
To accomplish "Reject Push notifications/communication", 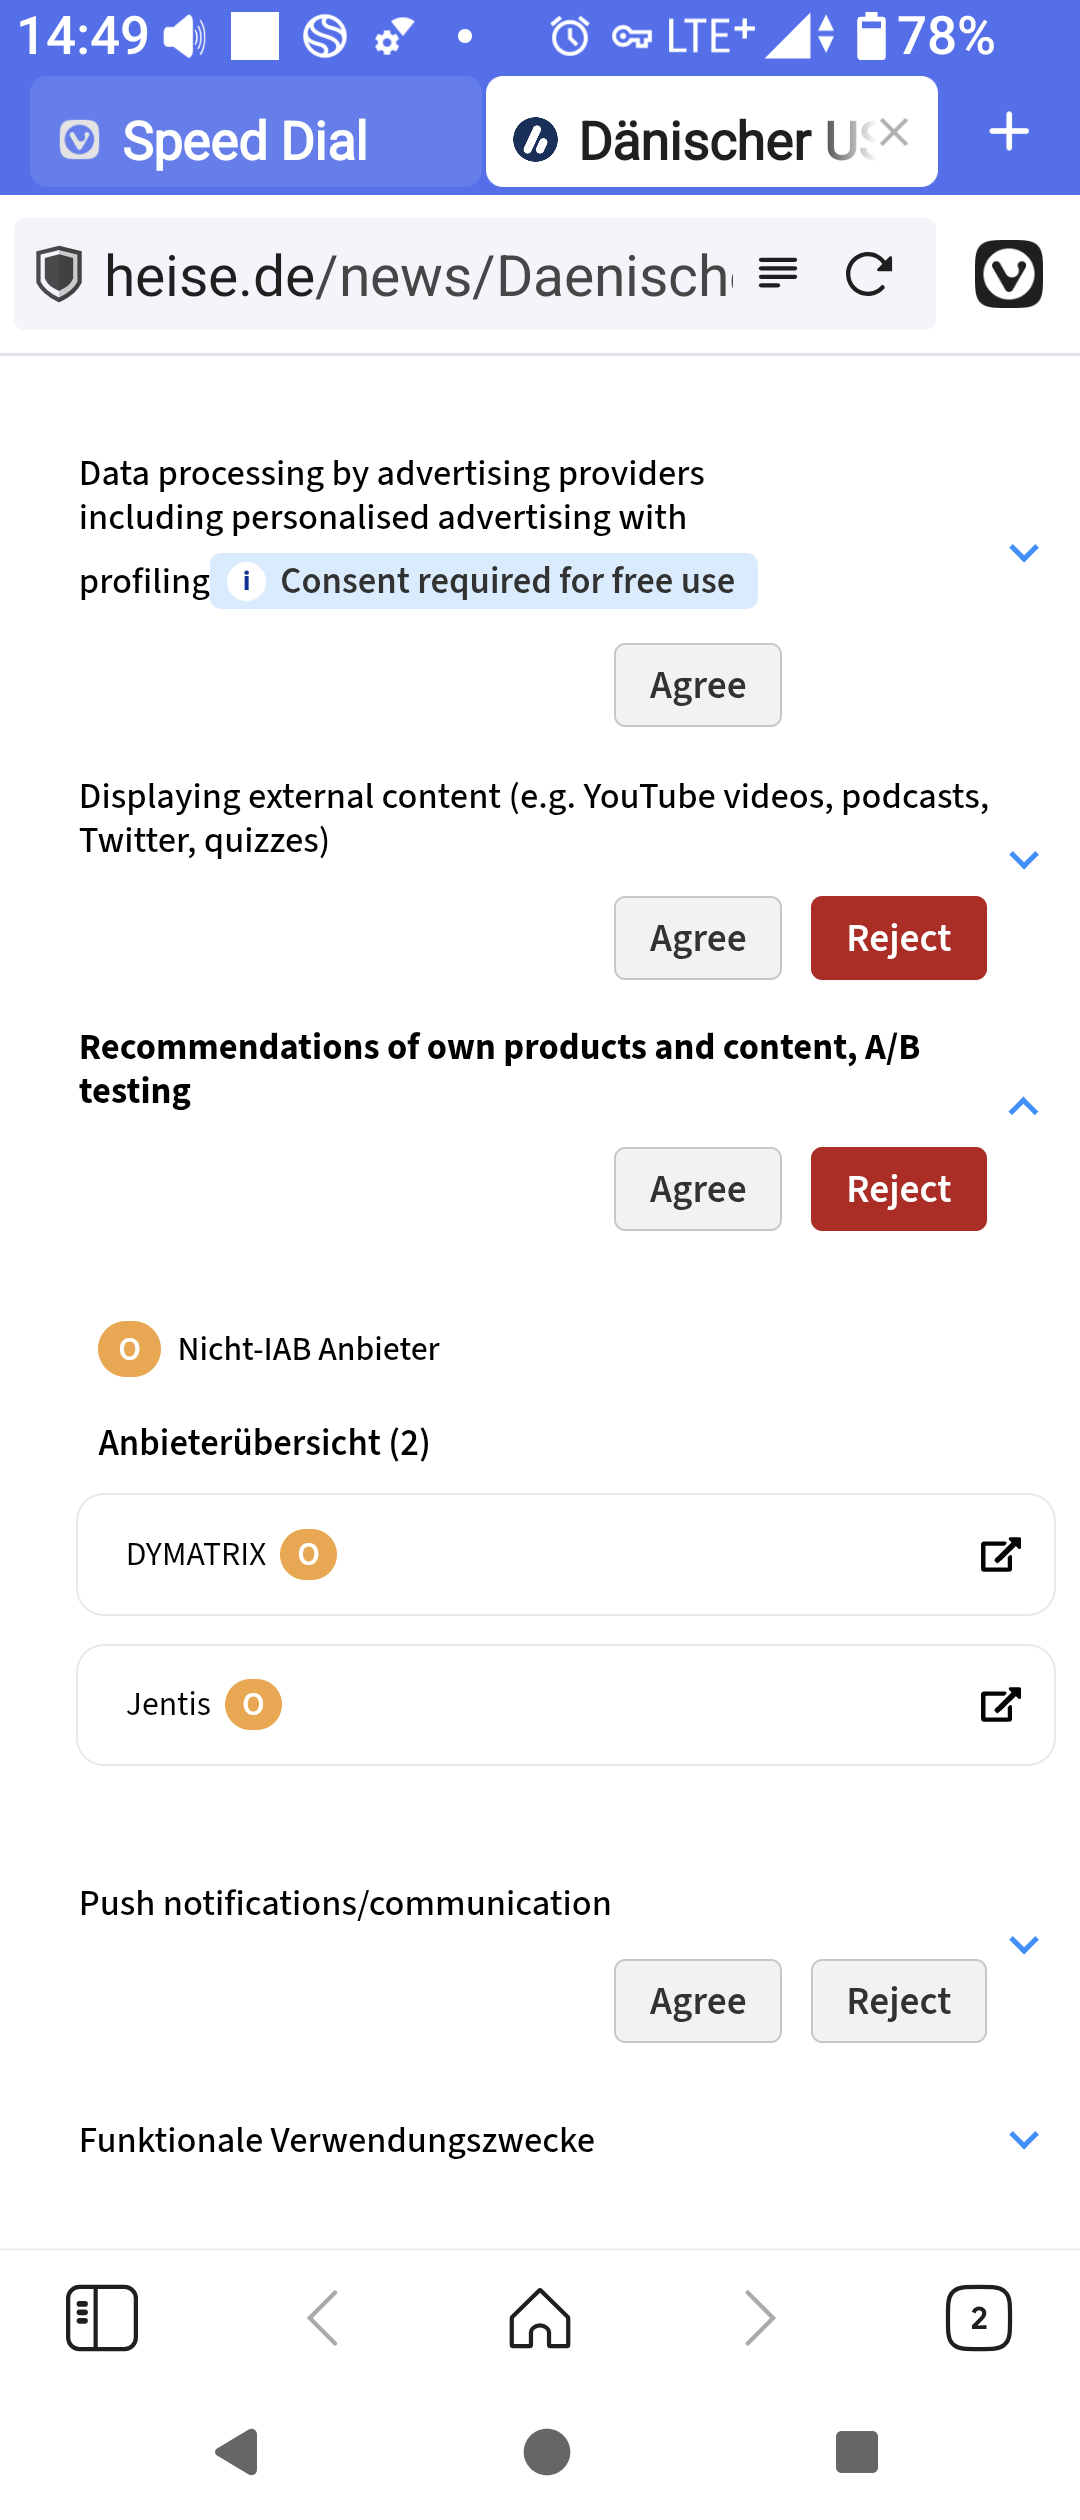I will (x=898, y=2001).
